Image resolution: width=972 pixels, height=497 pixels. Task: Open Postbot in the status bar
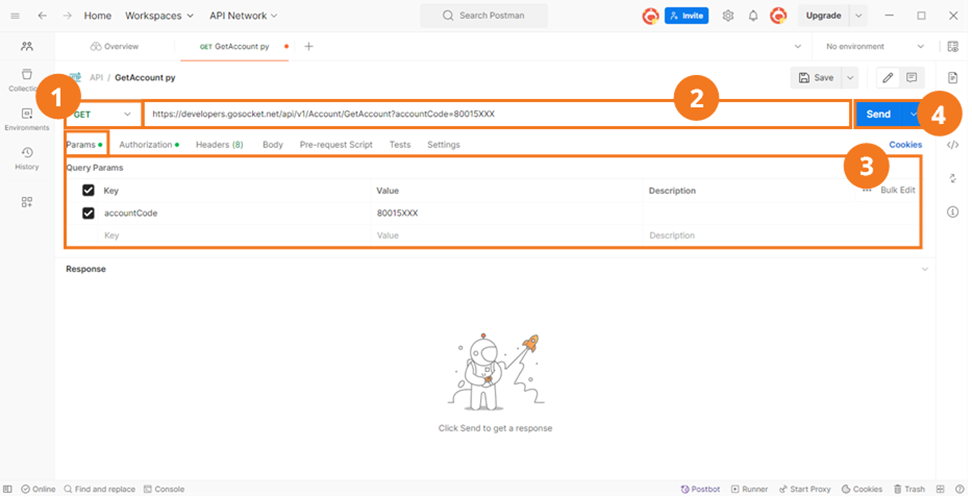pyautogui.click(x=700, y=489)
